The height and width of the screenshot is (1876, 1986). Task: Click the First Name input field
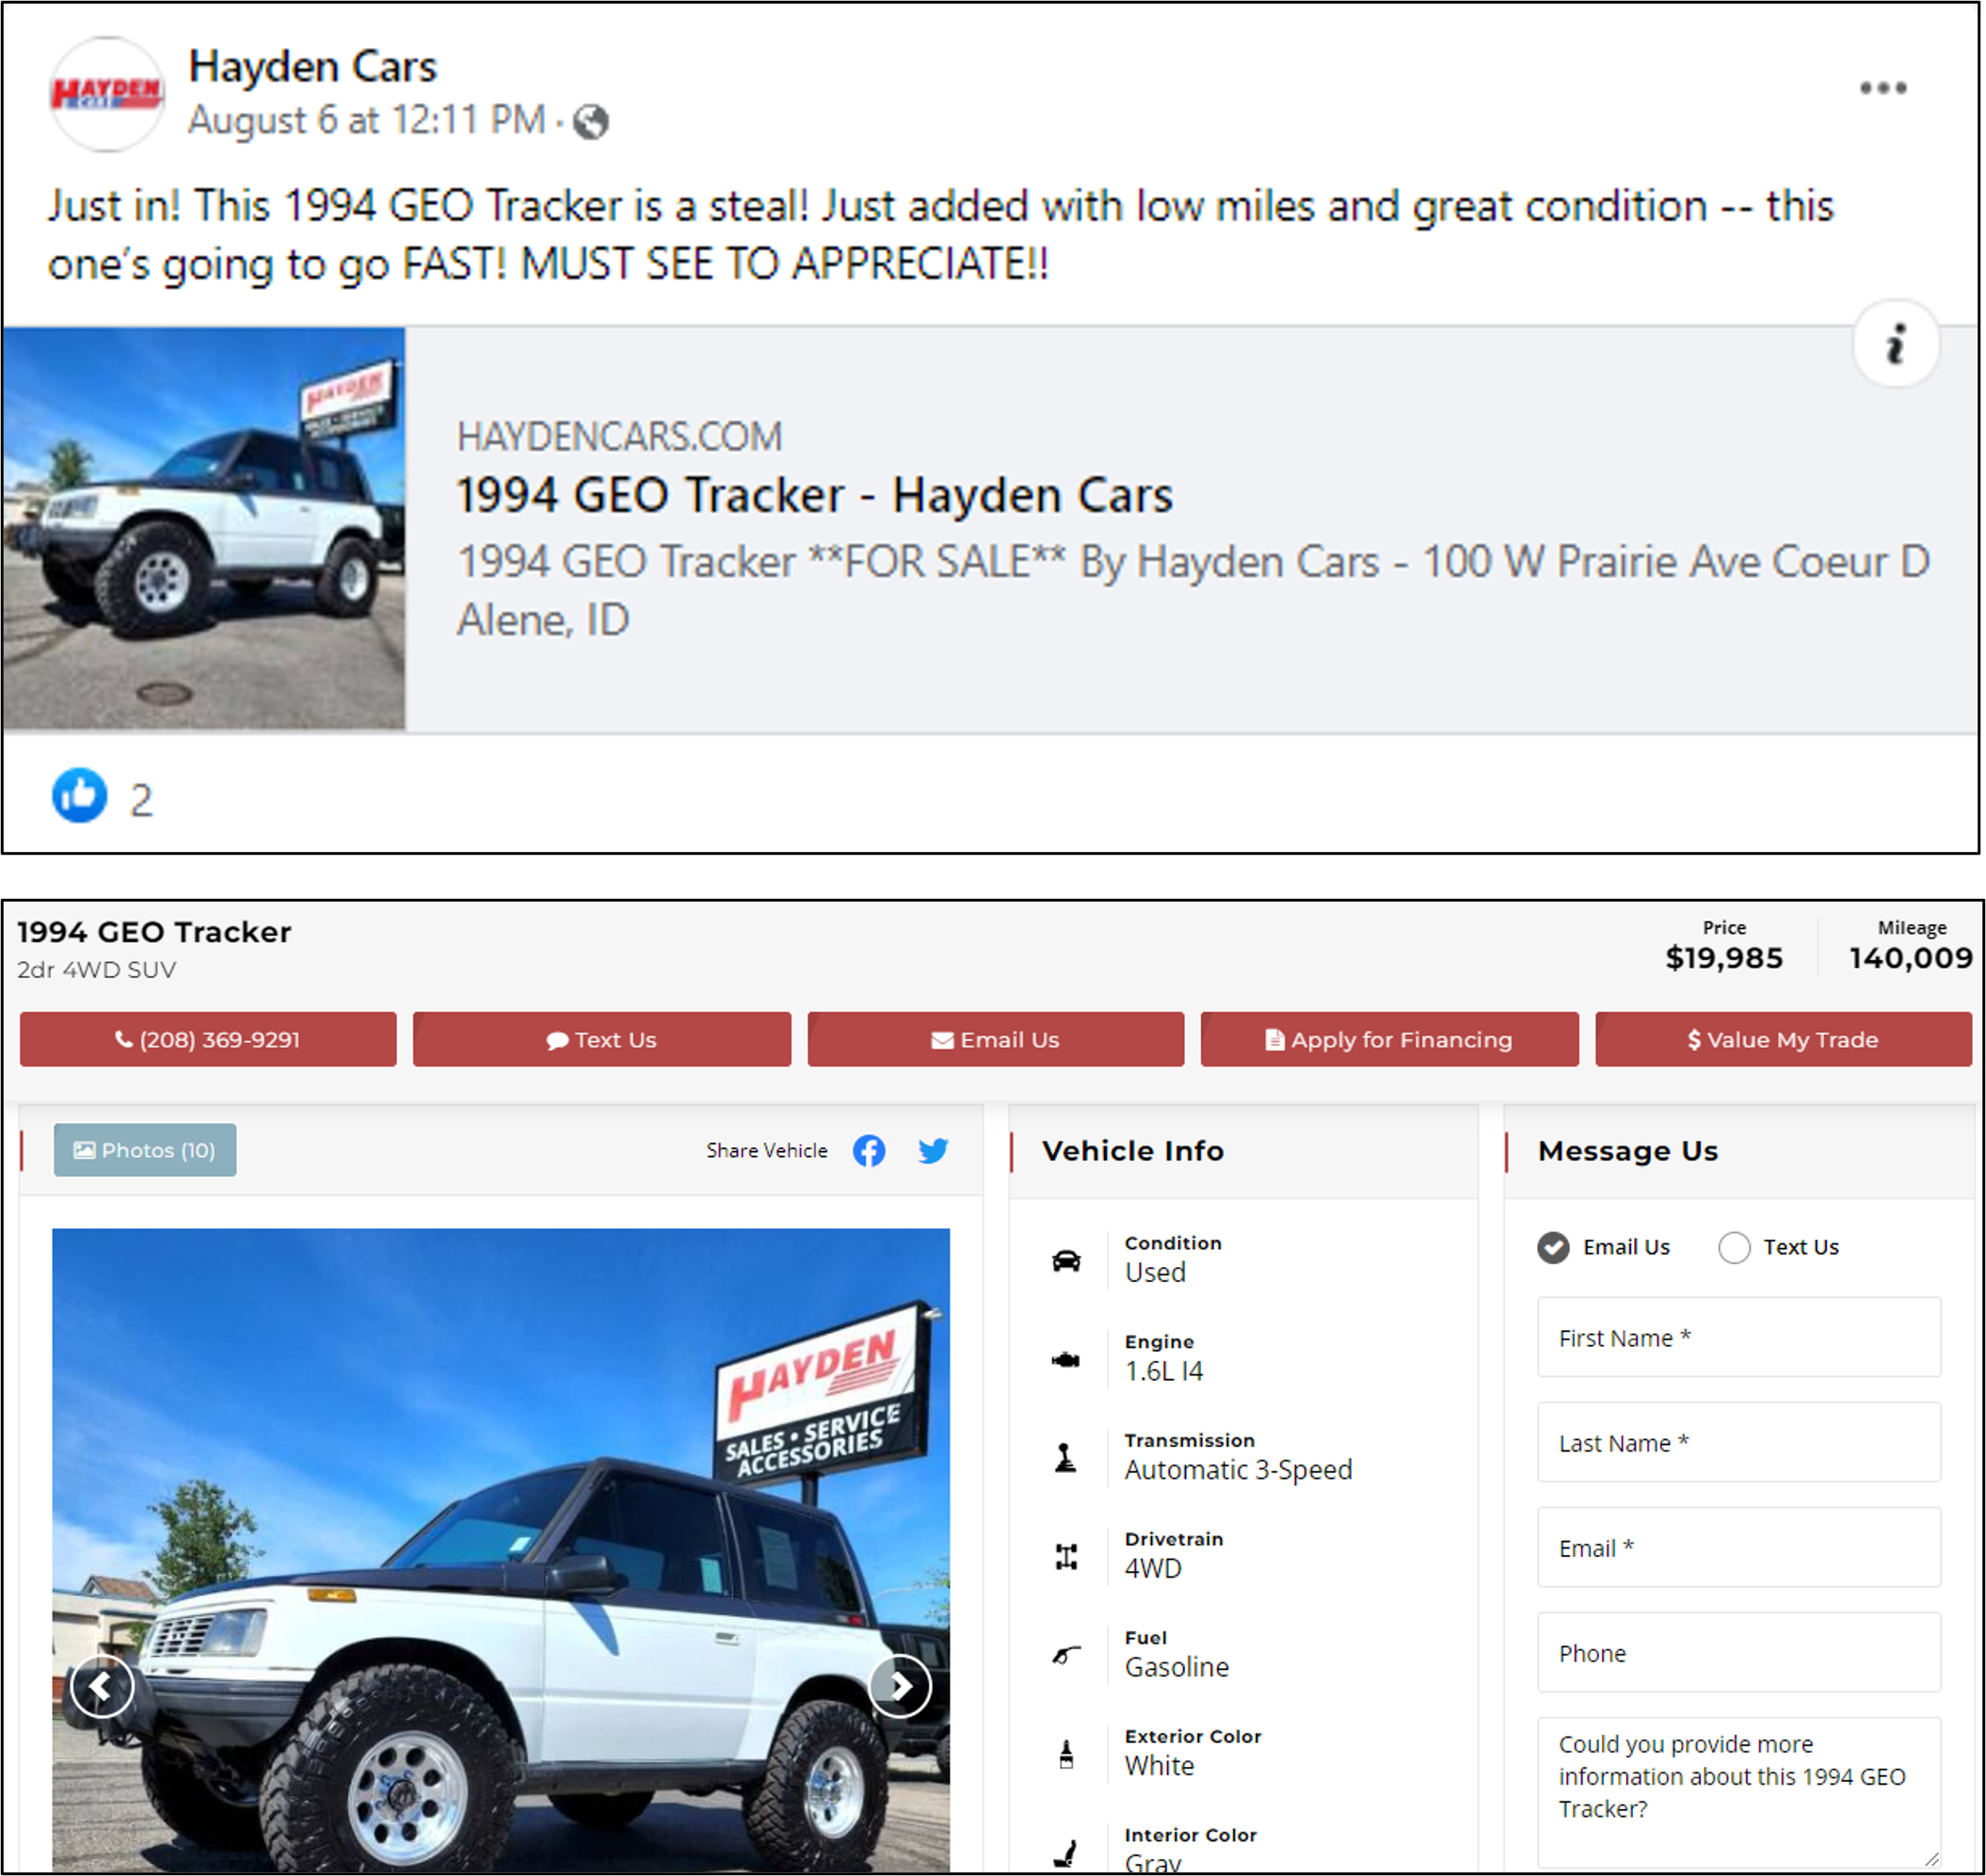1738,1337
